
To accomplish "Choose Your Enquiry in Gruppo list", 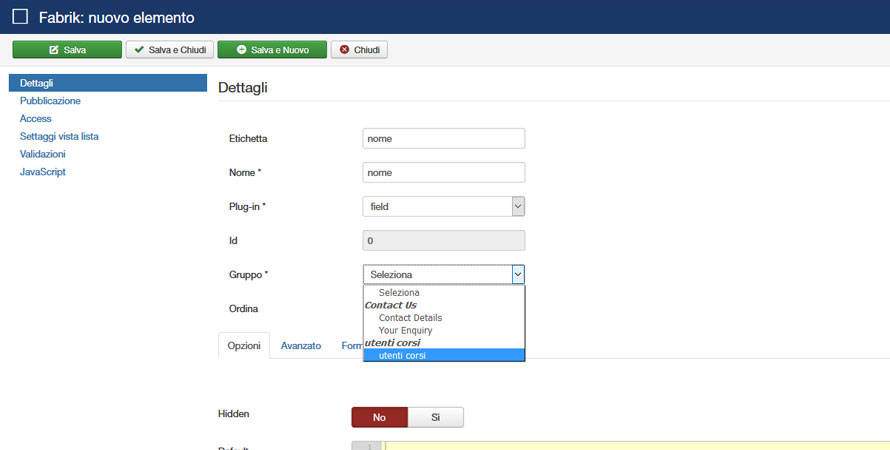I will click(x=444, y=330).
